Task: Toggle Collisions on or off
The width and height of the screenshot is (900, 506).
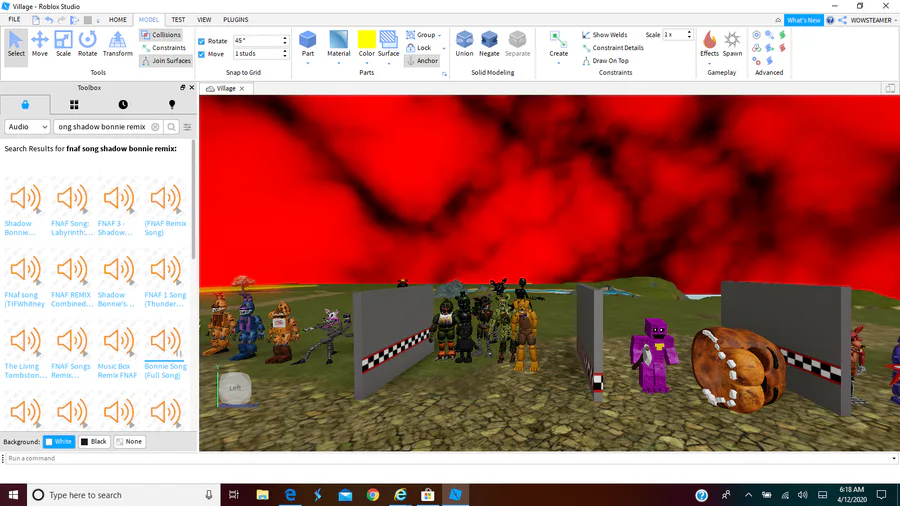Action: 161,35
